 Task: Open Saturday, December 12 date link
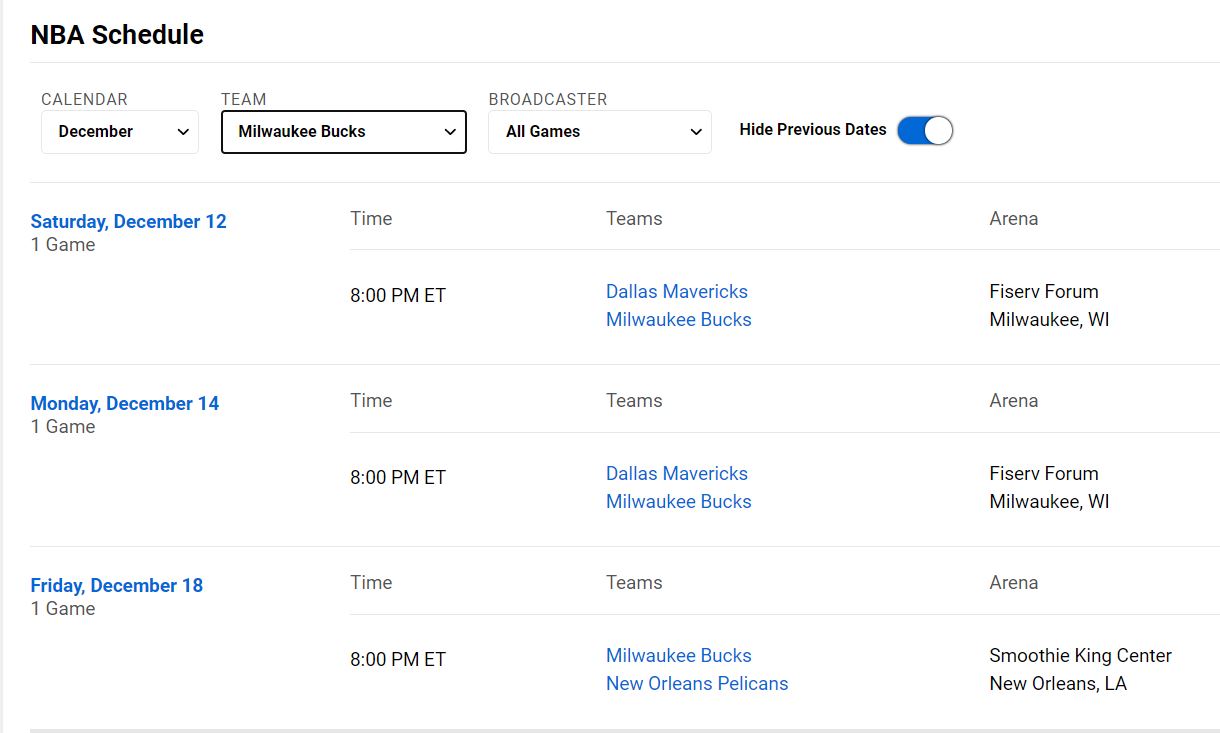129,222
